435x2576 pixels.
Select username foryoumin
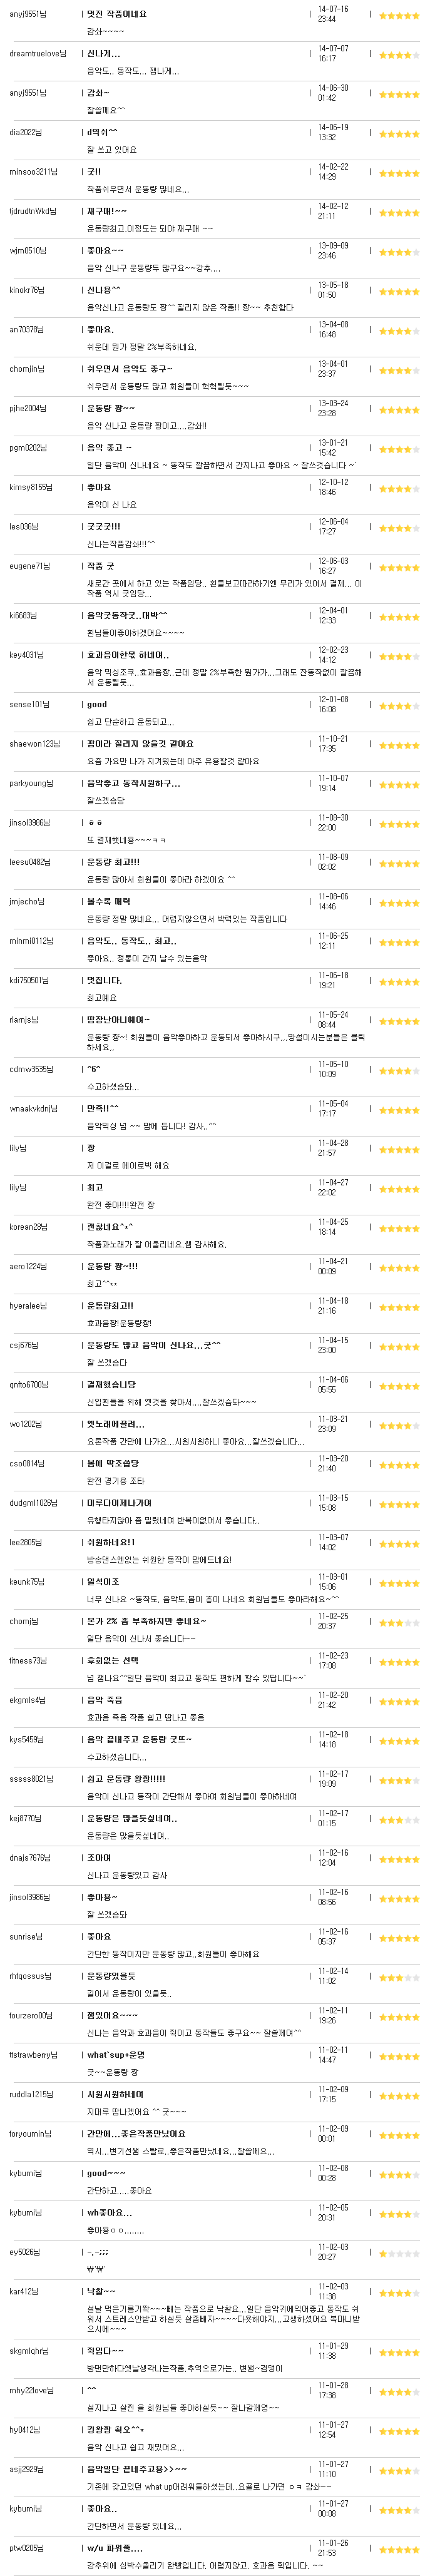30,2134
